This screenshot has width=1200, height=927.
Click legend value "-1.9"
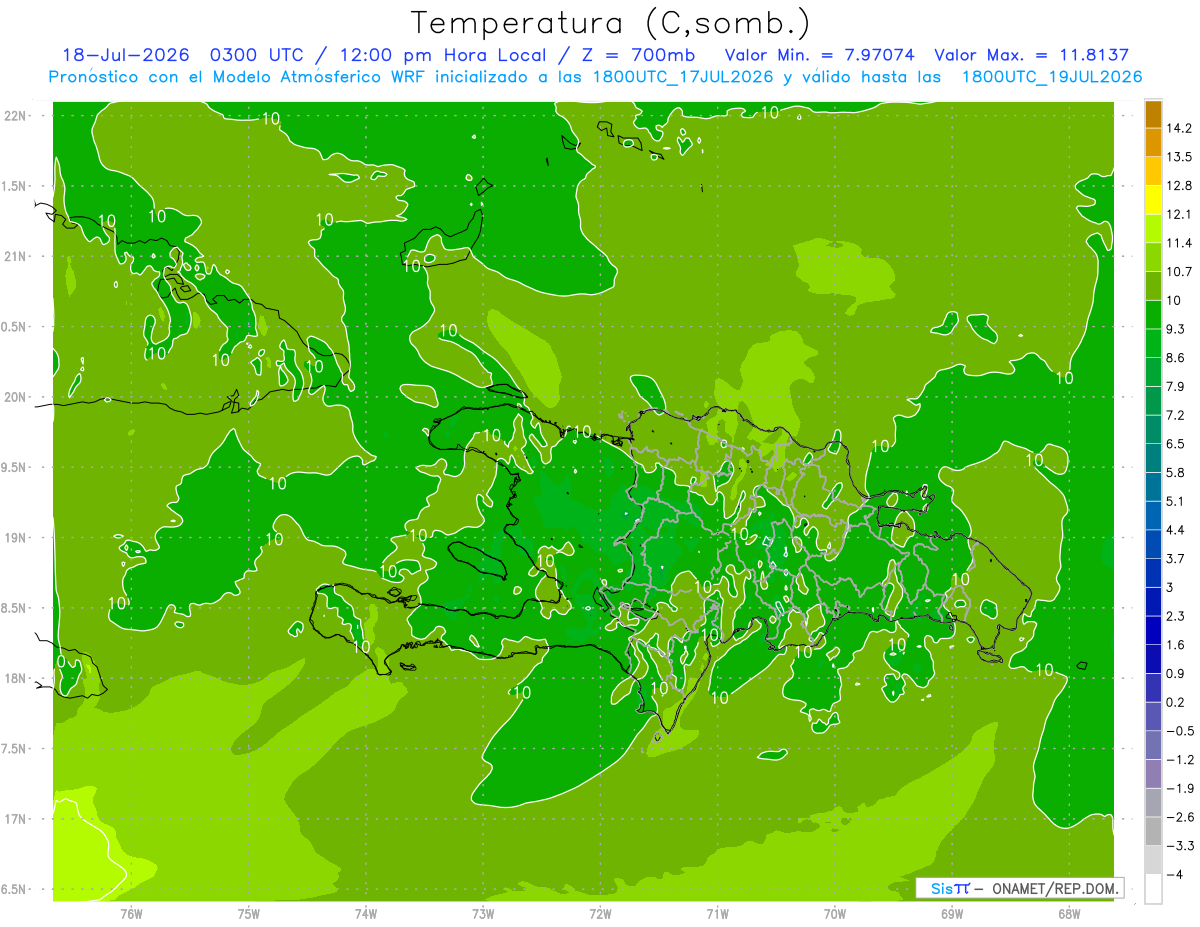pos(1180,788)
